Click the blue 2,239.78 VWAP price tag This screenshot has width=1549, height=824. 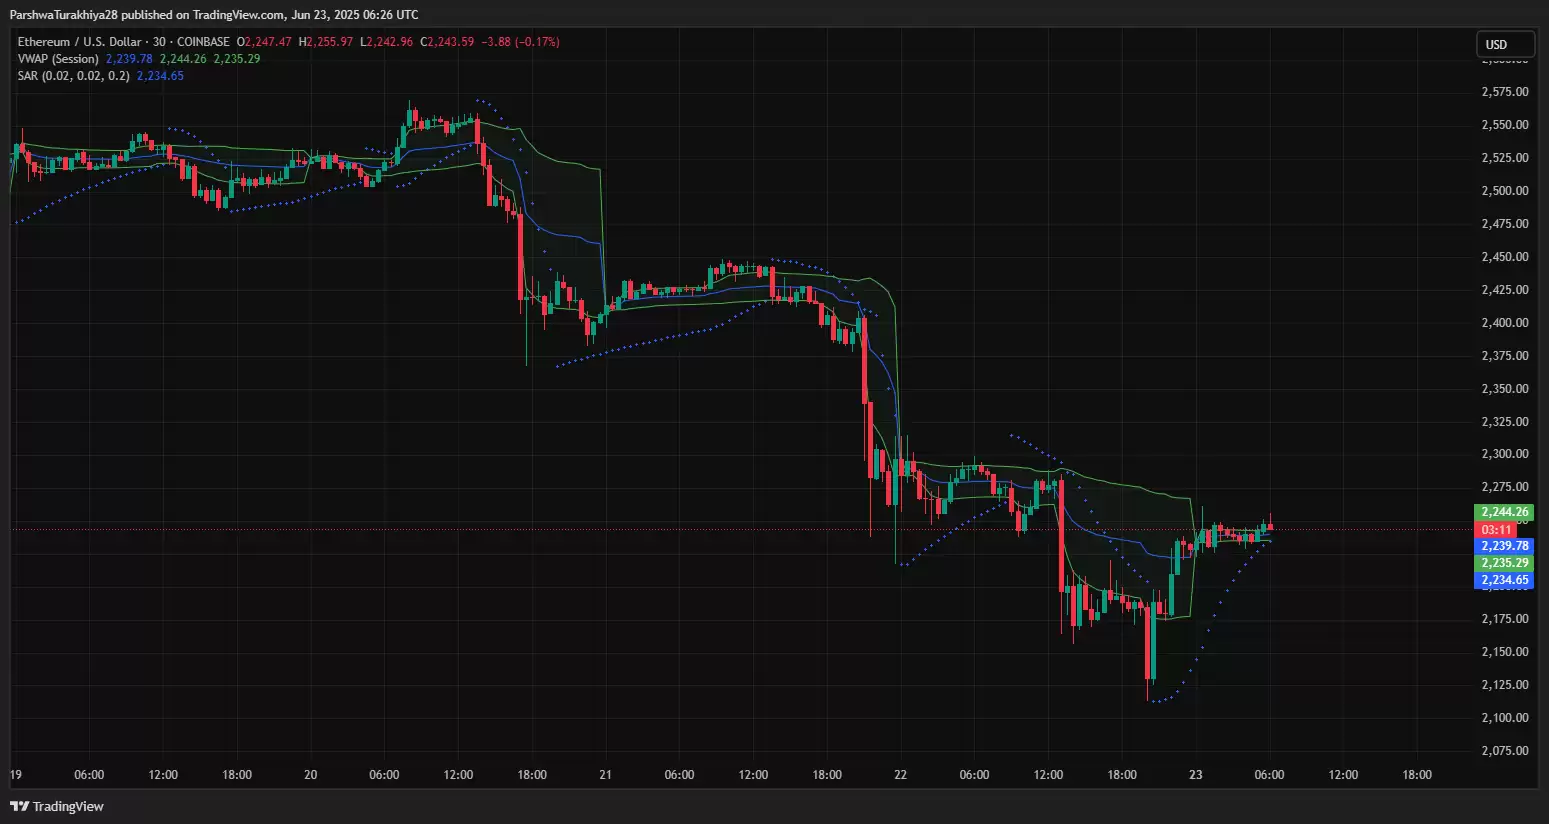1504,546
